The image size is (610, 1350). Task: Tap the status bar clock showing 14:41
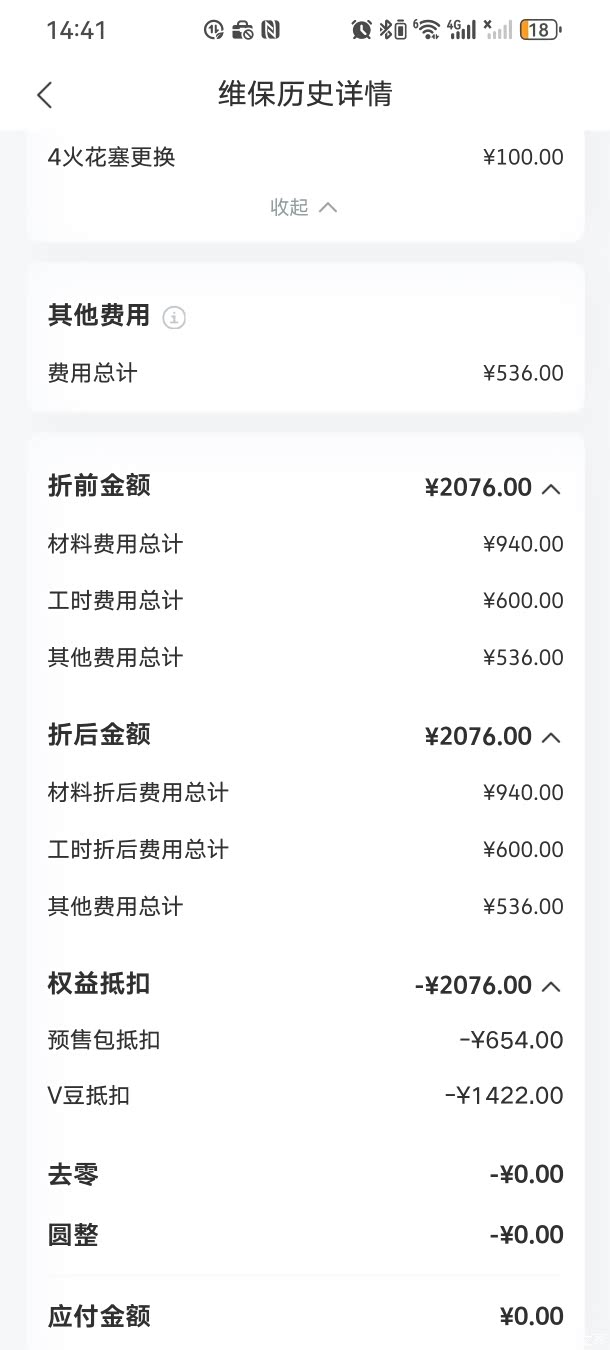[76, 30]
